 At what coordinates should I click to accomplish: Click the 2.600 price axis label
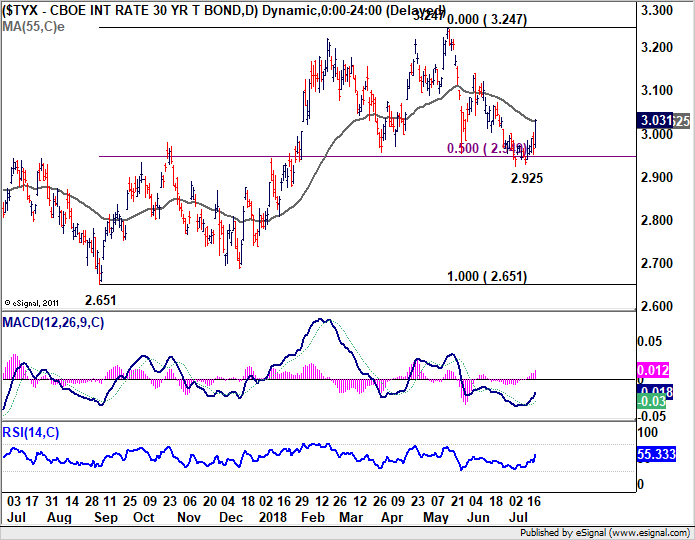[657, 306]
